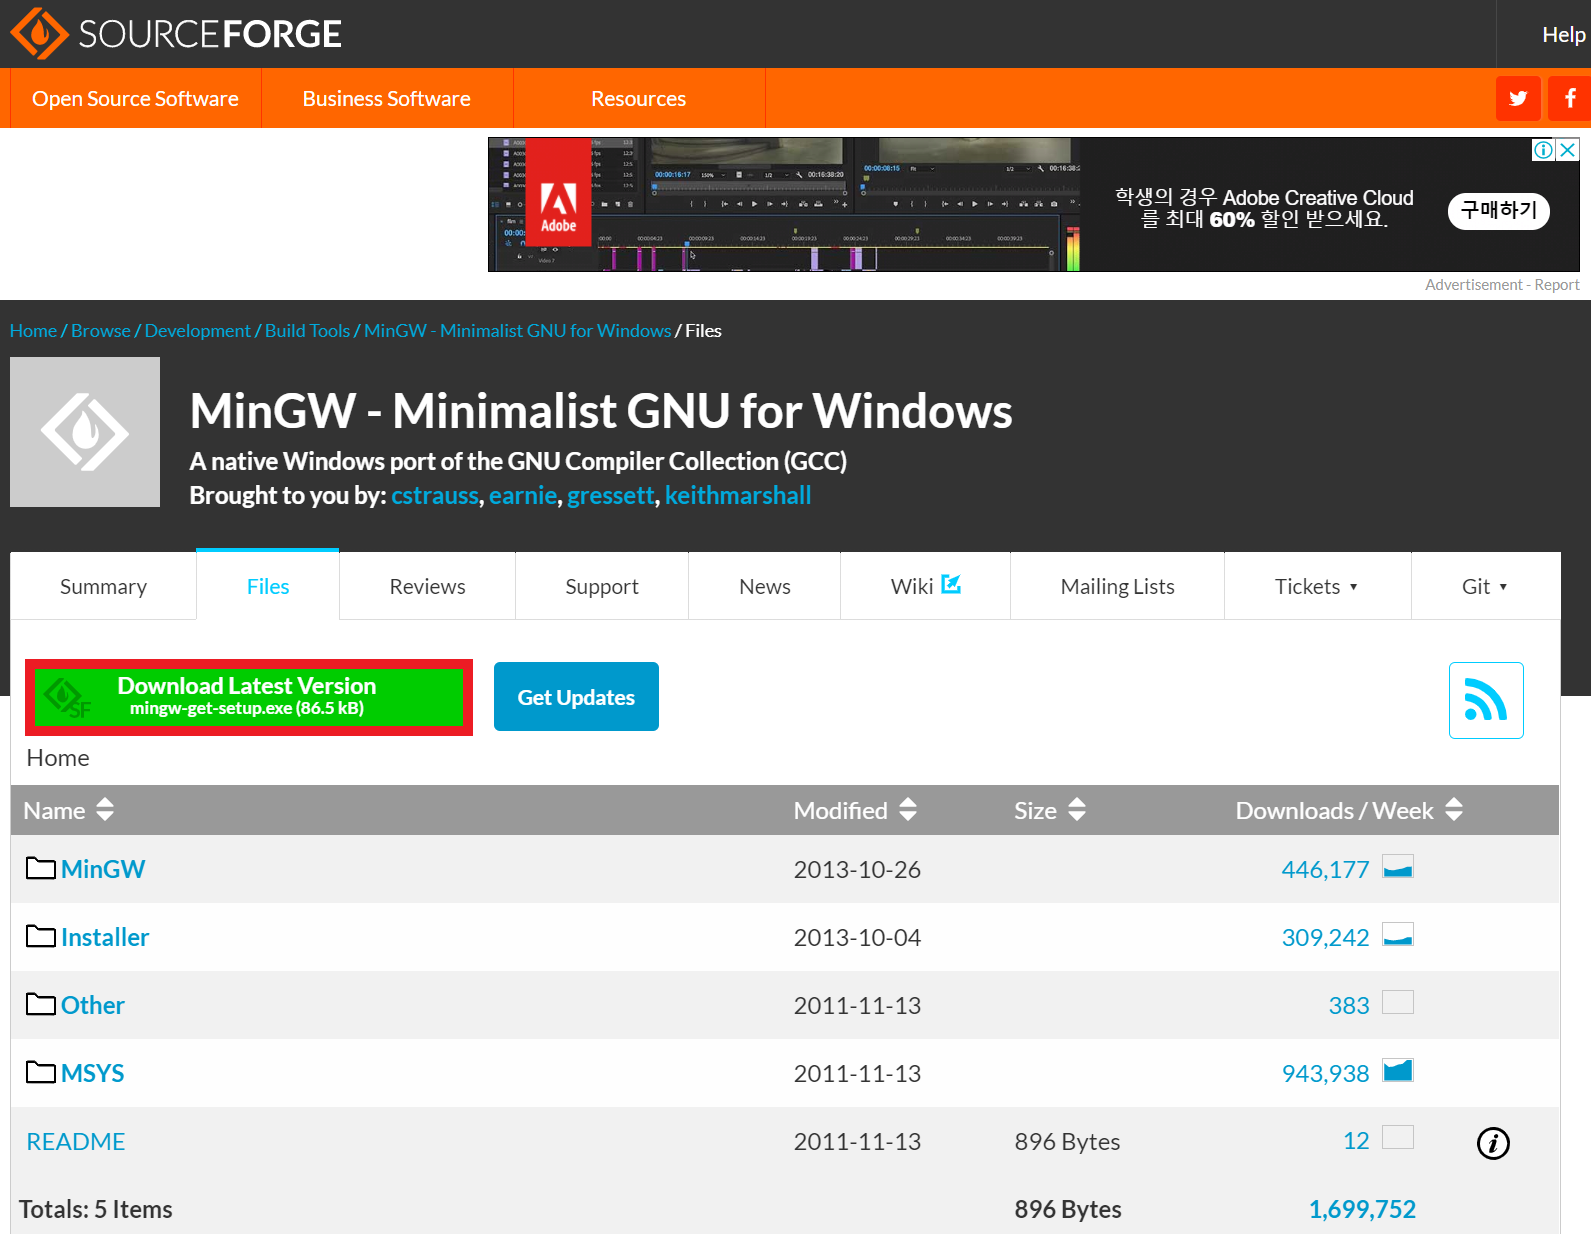Image resolution: width=1591 pixels, height=1234 pixels.
Task: Go to Home breadcrumb link
Action: click(x=33, y=331)
